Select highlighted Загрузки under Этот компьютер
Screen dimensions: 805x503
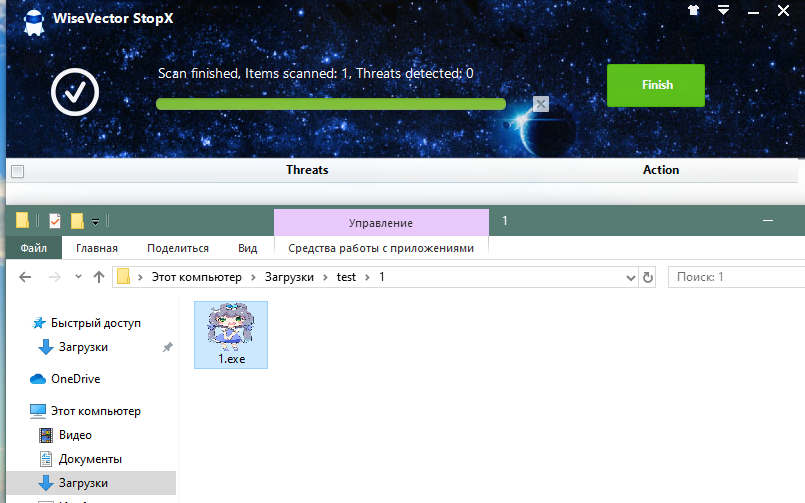(x=91, y=483)
